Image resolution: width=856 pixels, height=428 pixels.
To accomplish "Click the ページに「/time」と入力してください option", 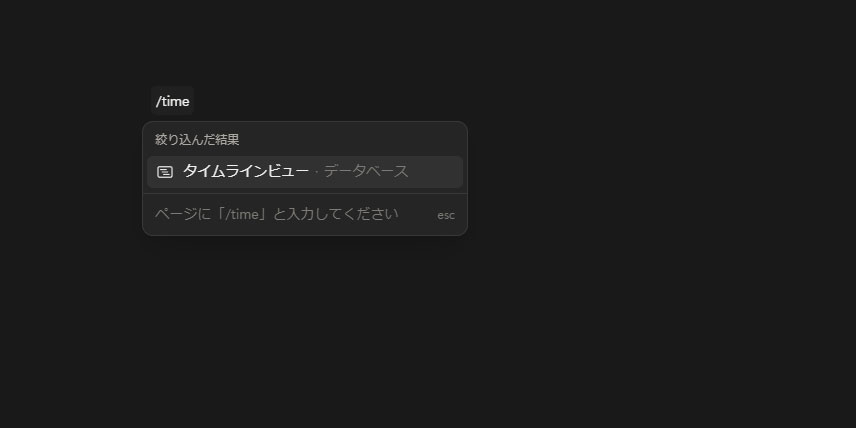I will 276,214.
